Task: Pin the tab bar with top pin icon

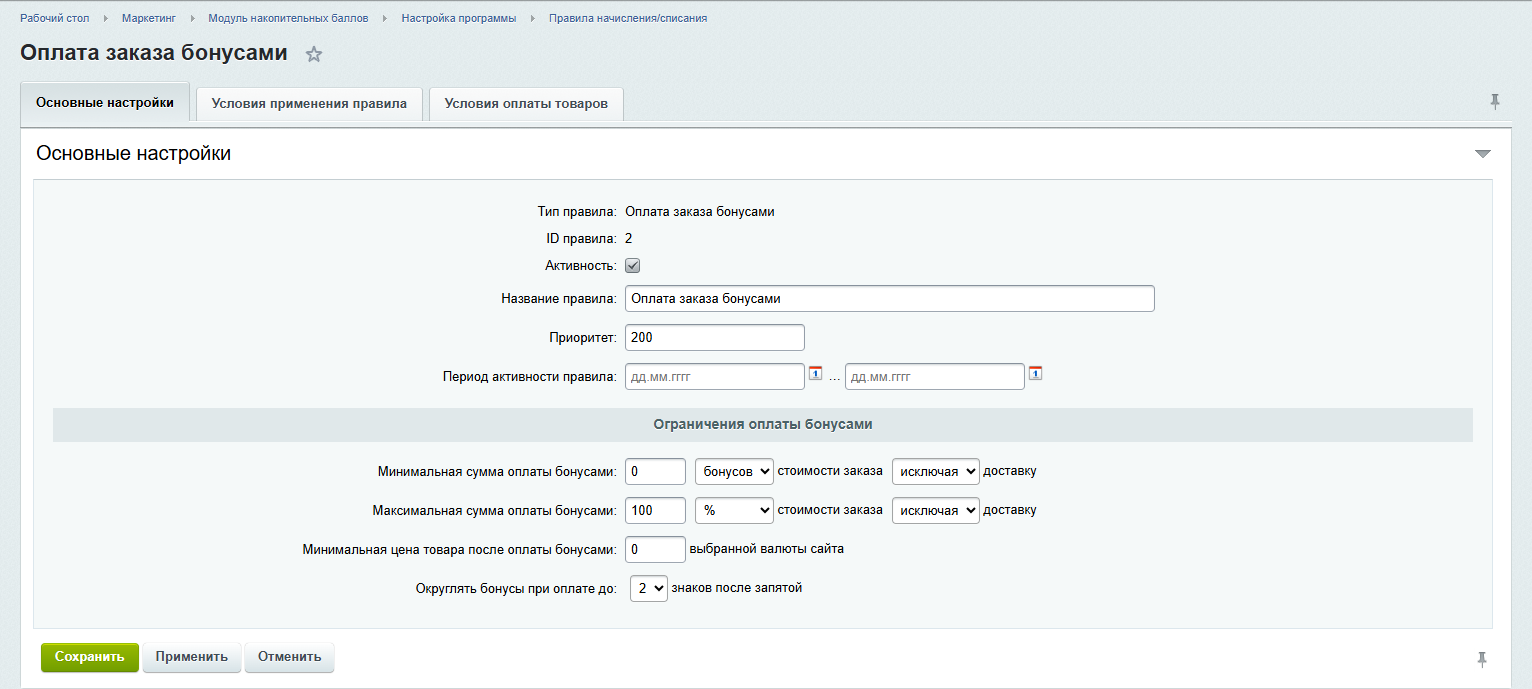Action: pyautogui.click(x=1495, y=101)
